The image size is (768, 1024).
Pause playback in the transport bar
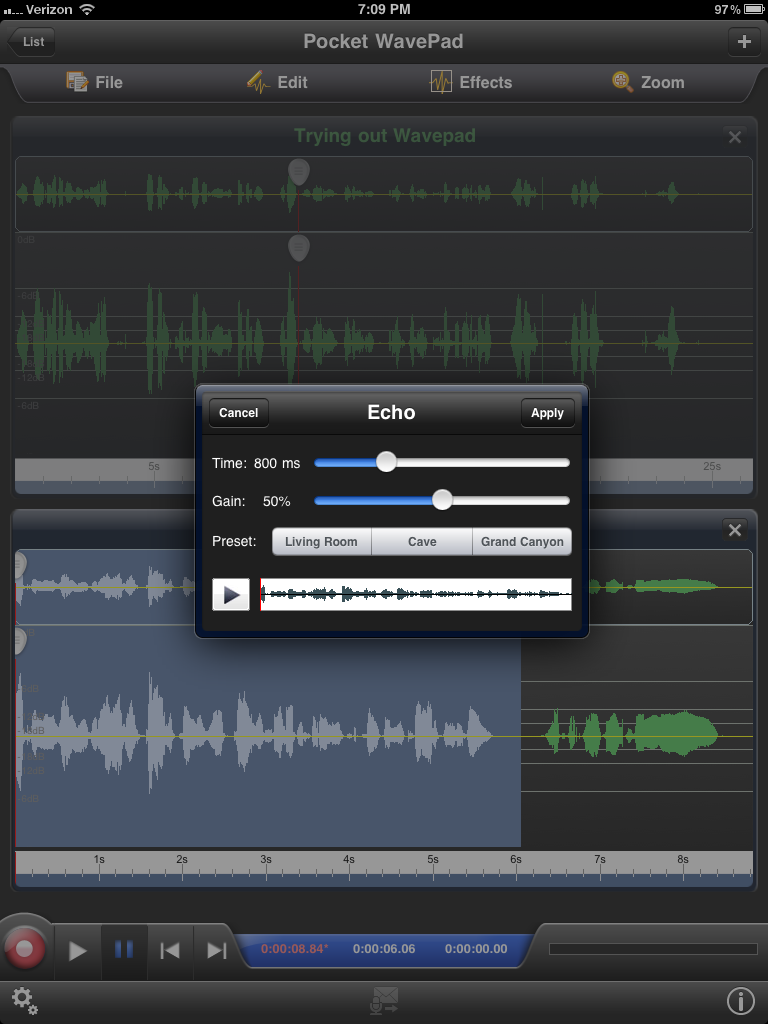click(x=124, y=950)
